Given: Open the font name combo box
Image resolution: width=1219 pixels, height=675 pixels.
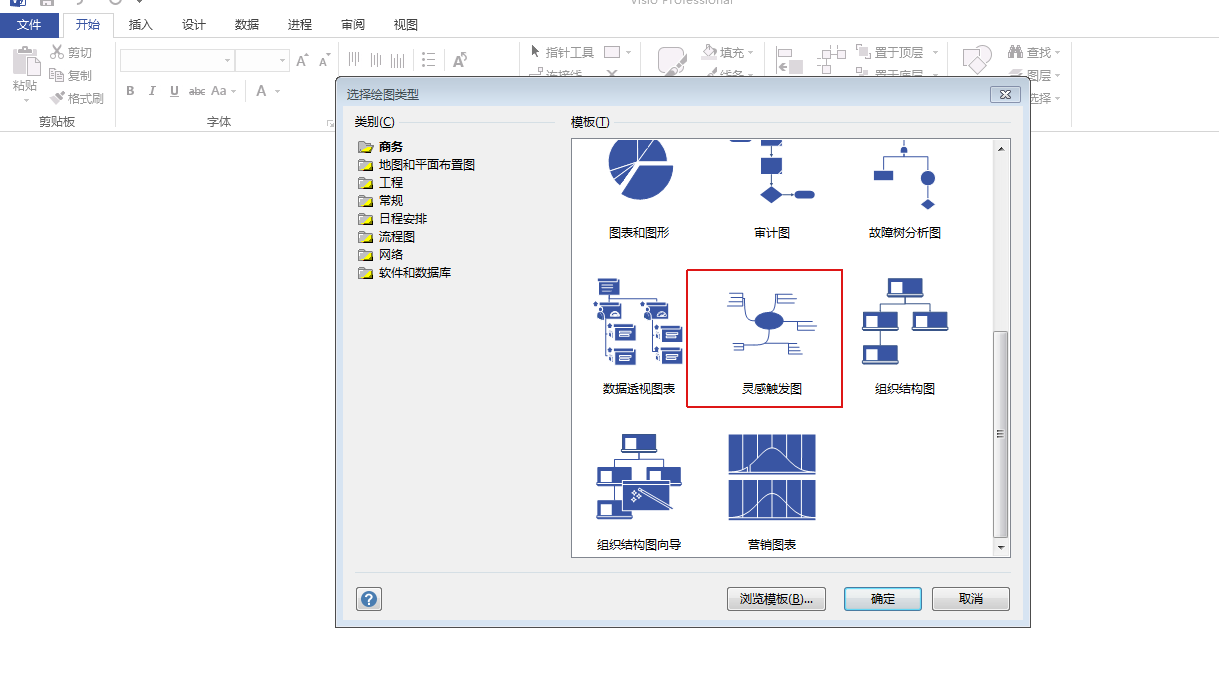Looking at the screenshot, I should click(x=177, y=61).
